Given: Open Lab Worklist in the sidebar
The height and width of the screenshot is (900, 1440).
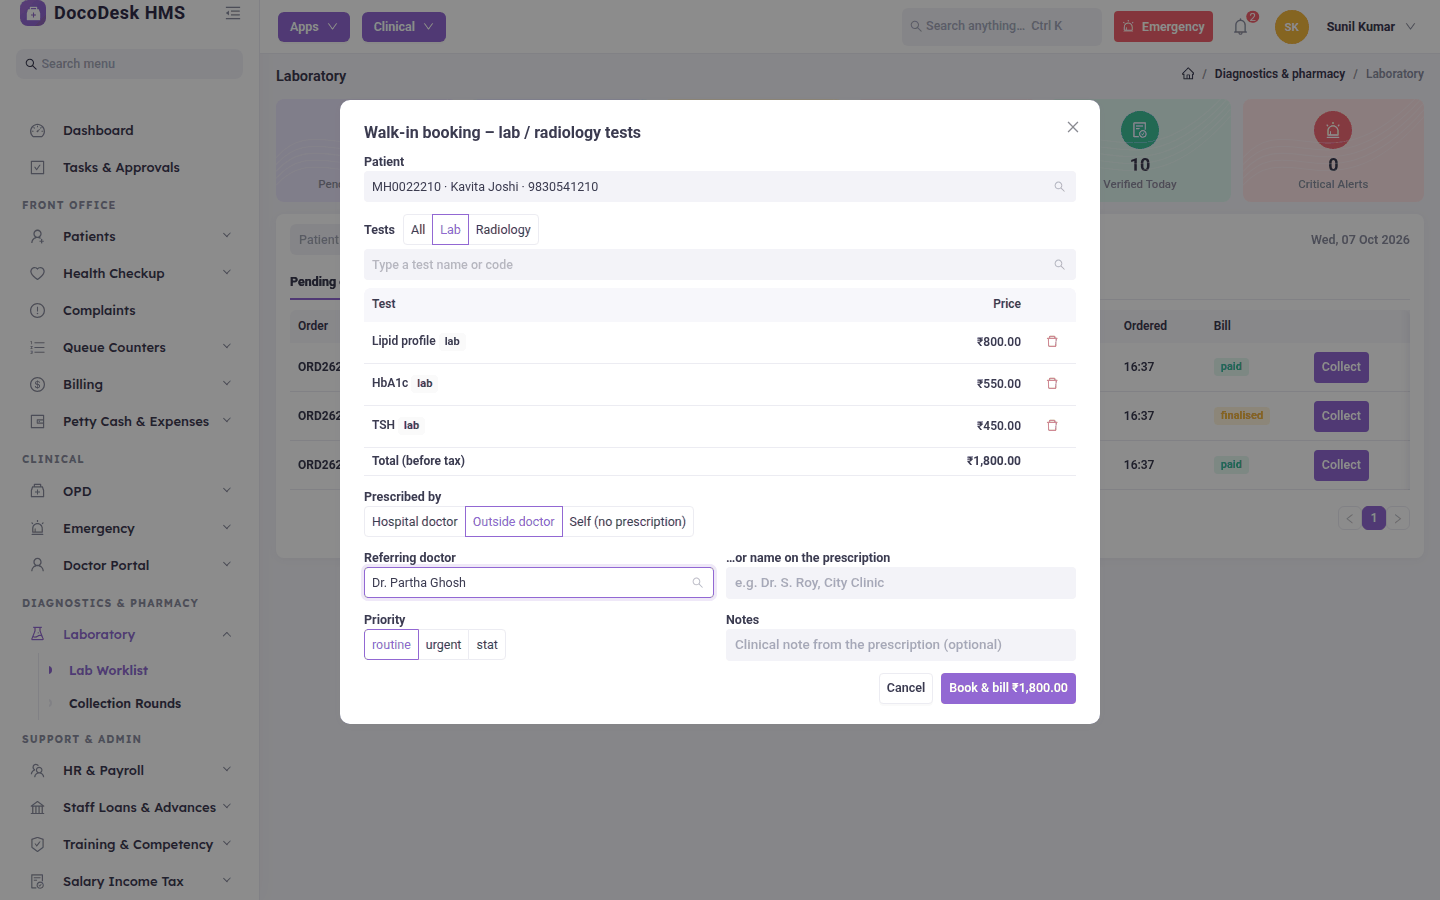Looking at the screenshot, I should (108, 671).
